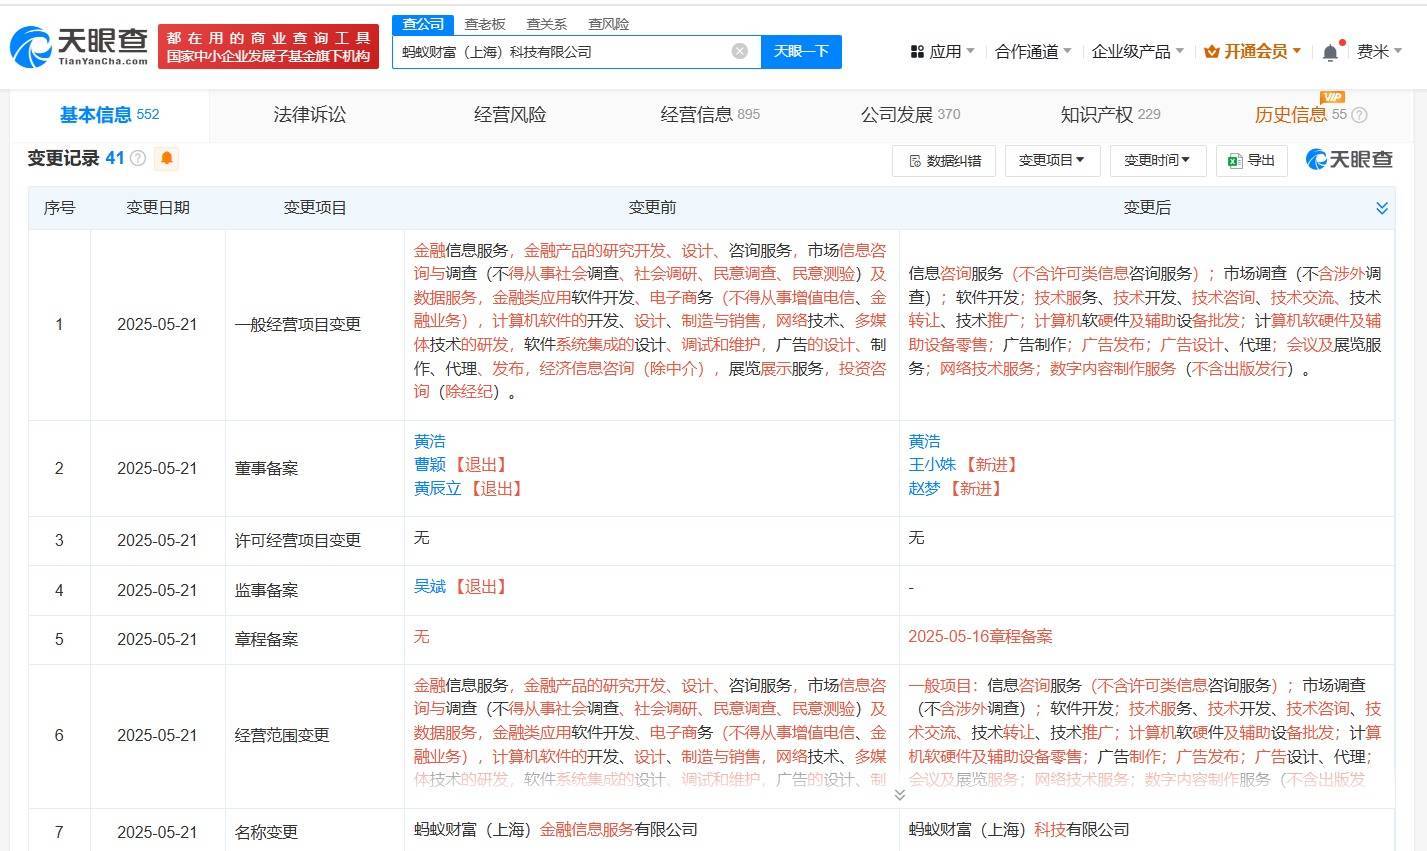Open the notification bell icon in header
The image size is (1427, 851).
pyautogui.click(x=1330, y=52)
